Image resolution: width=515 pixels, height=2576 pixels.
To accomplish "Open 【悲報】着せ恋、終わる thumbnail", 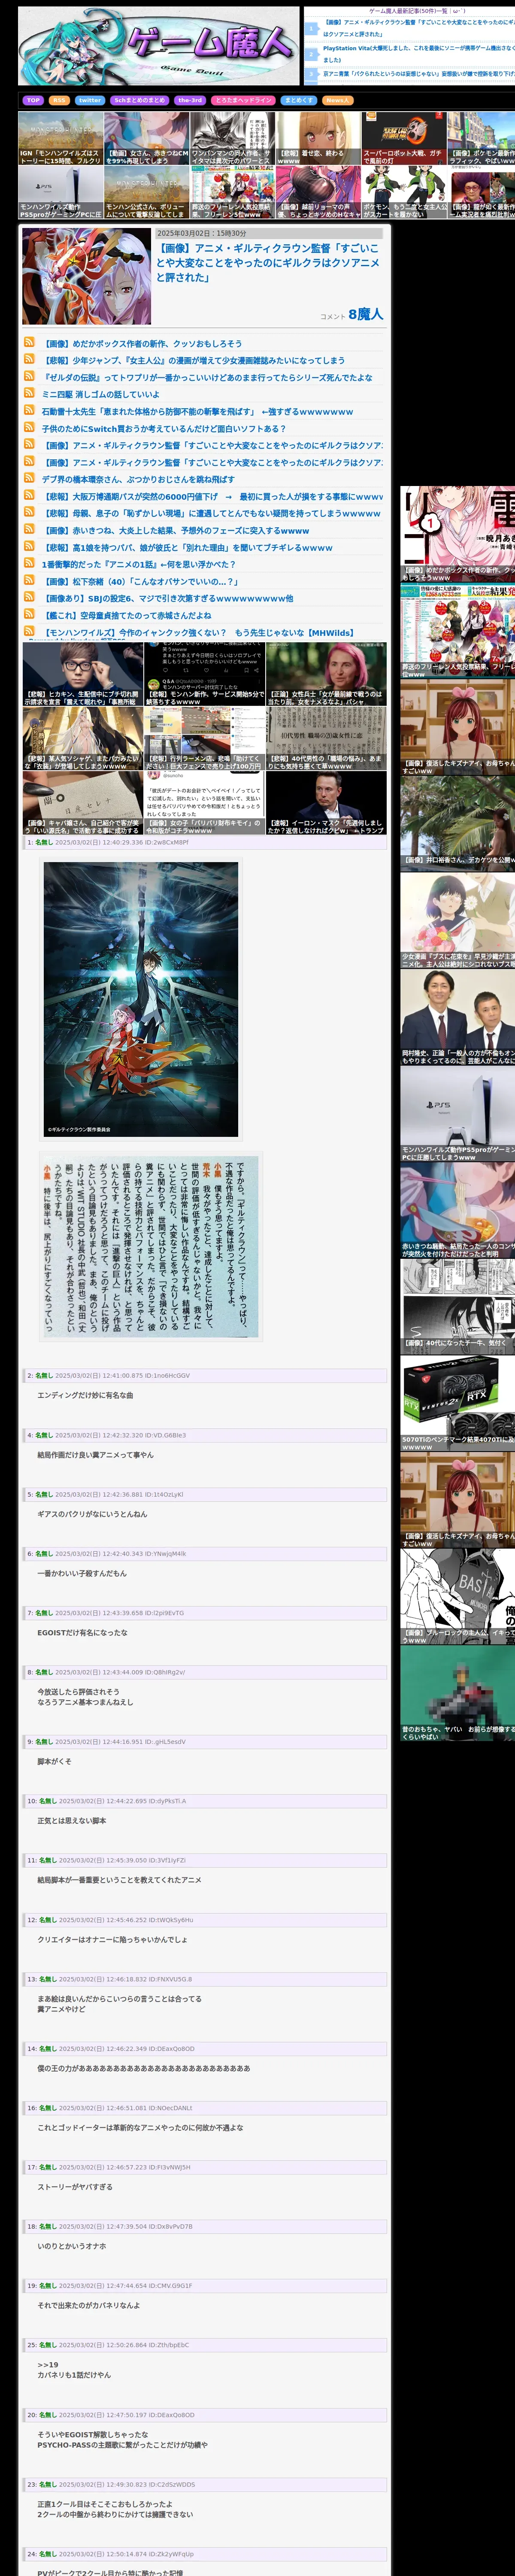I will (x=319, y=138).
